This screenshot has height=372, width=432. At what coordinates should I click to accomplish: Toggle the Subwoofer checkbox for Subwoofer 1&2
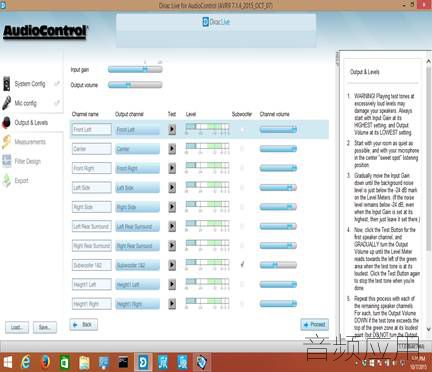(242, 265)
